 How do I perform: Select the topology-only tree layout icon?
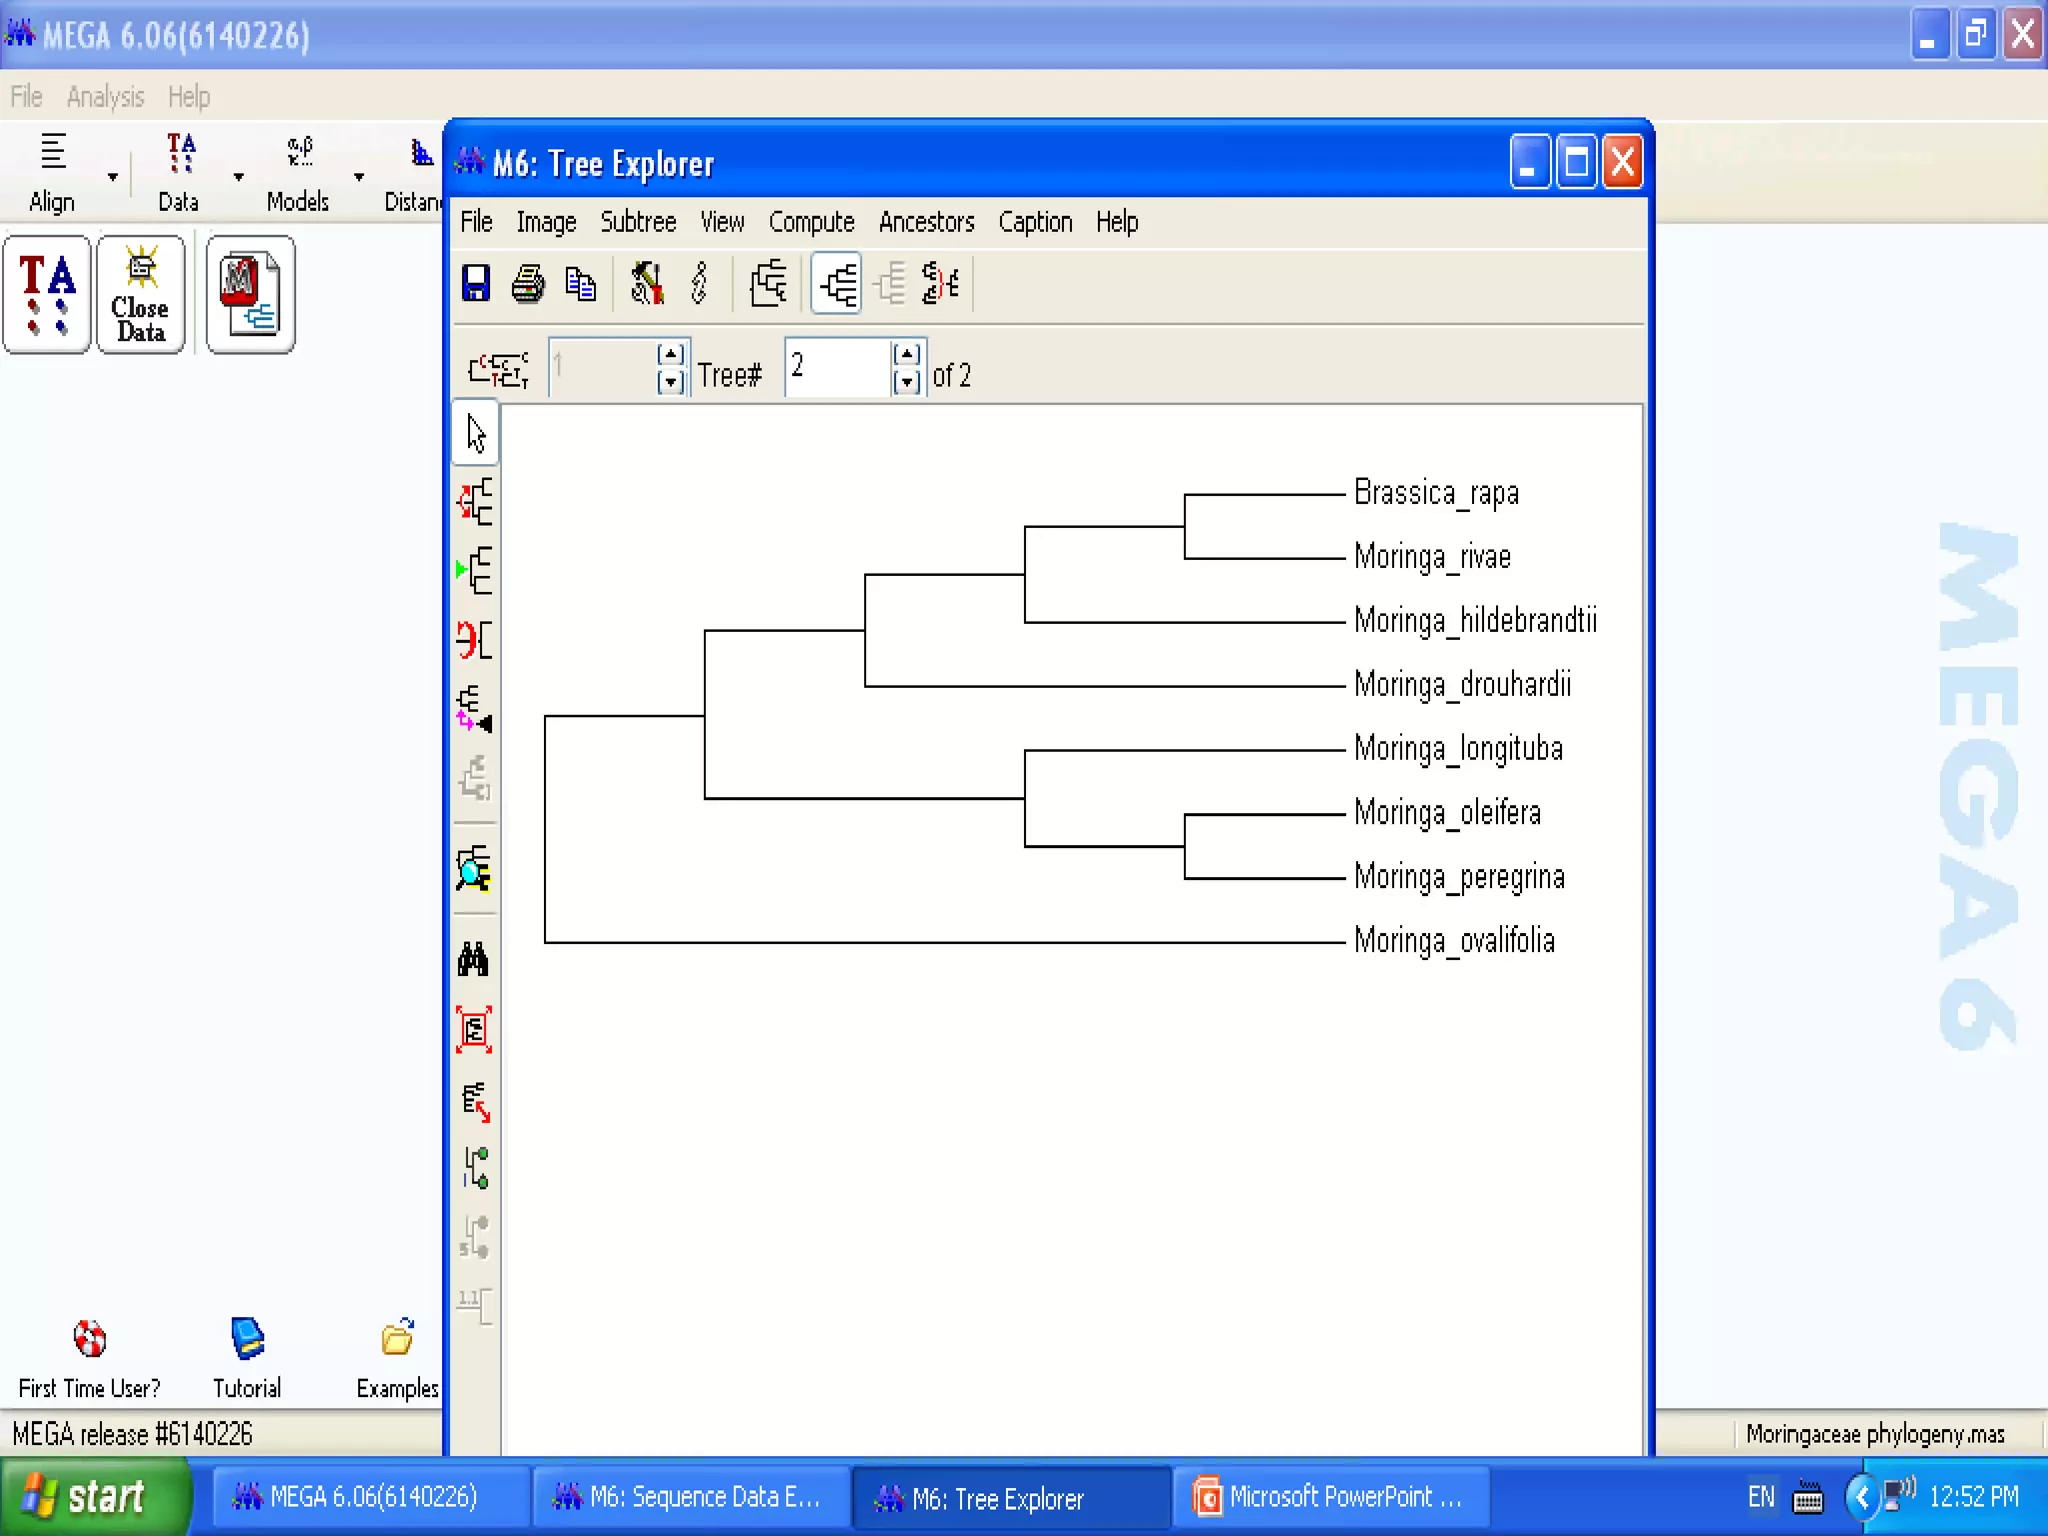click(768, 283)
